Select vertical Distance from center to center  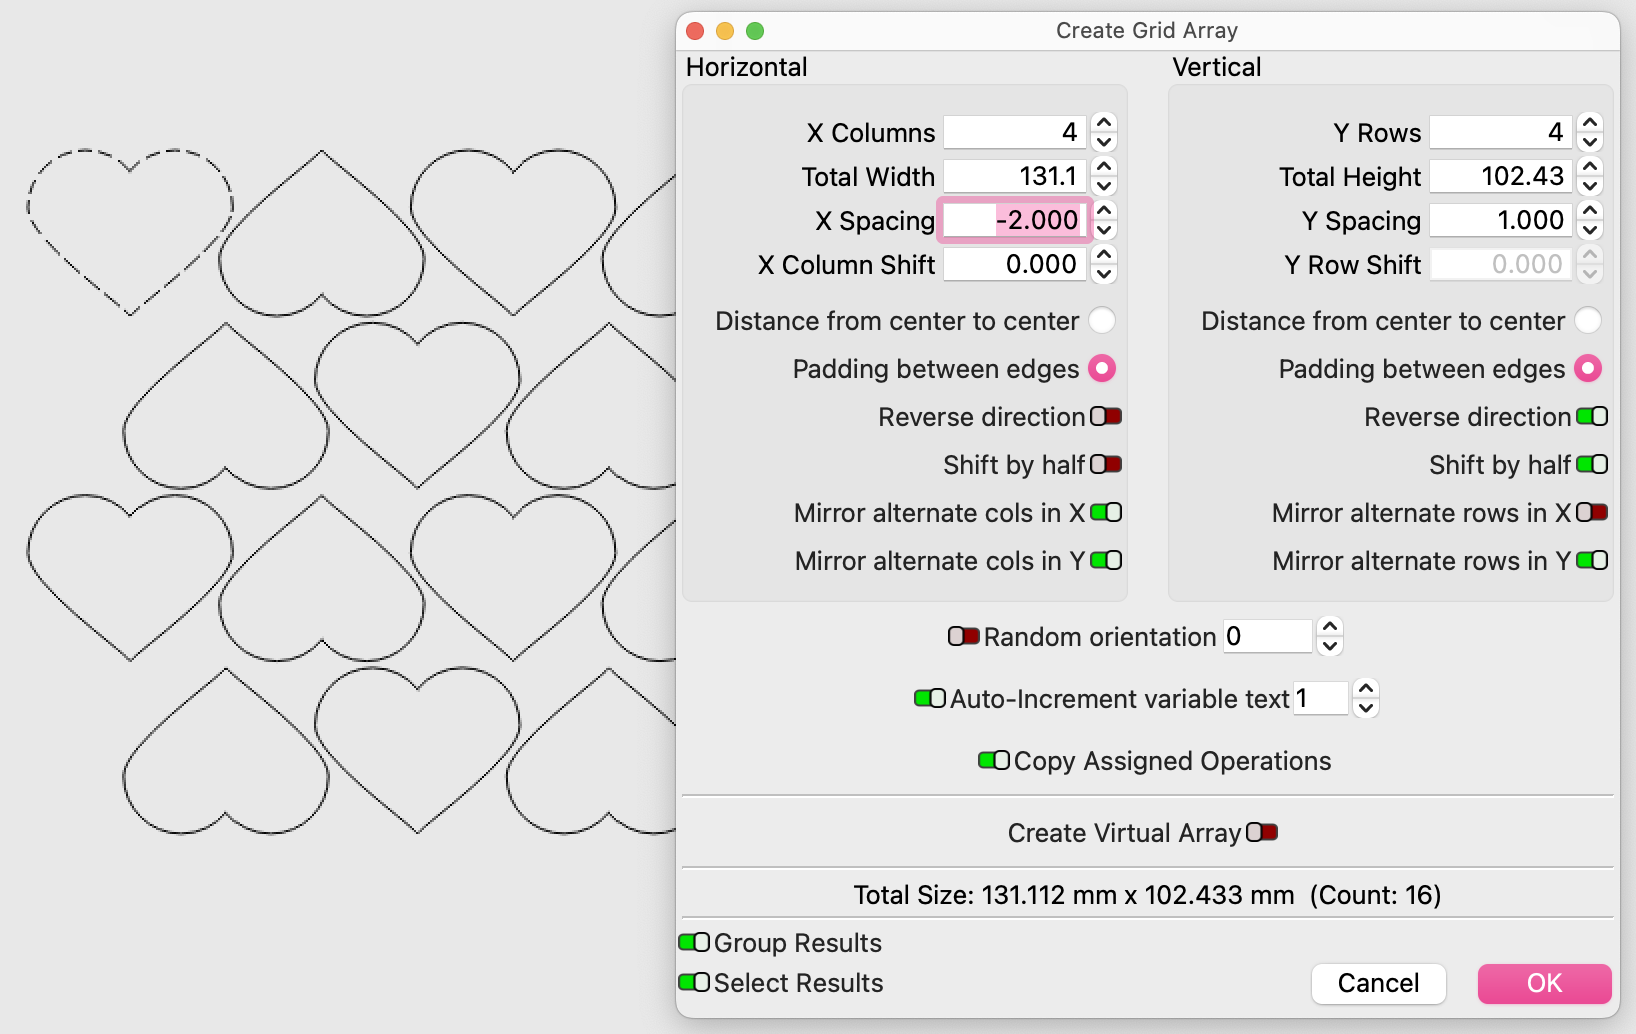1587,320
